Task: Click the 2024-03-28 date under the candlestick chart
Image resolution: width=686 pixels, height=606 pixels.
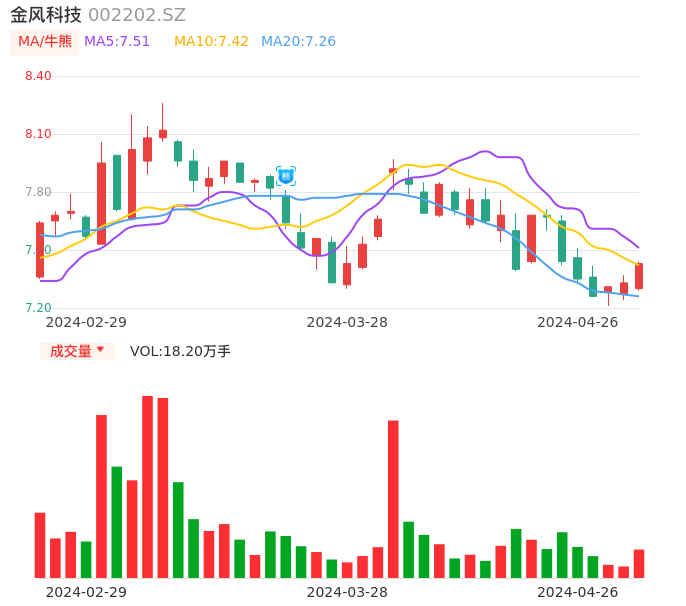Action: pos(347,322)
